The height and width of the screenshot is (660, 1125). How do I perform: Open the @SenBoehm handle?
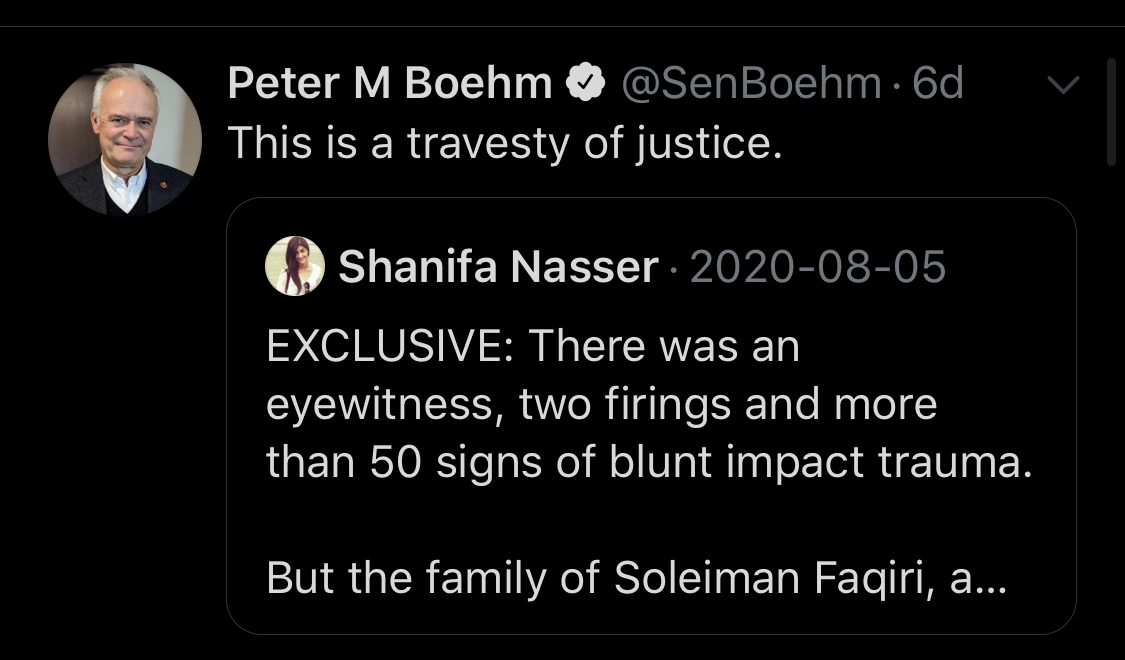[751, 85]
